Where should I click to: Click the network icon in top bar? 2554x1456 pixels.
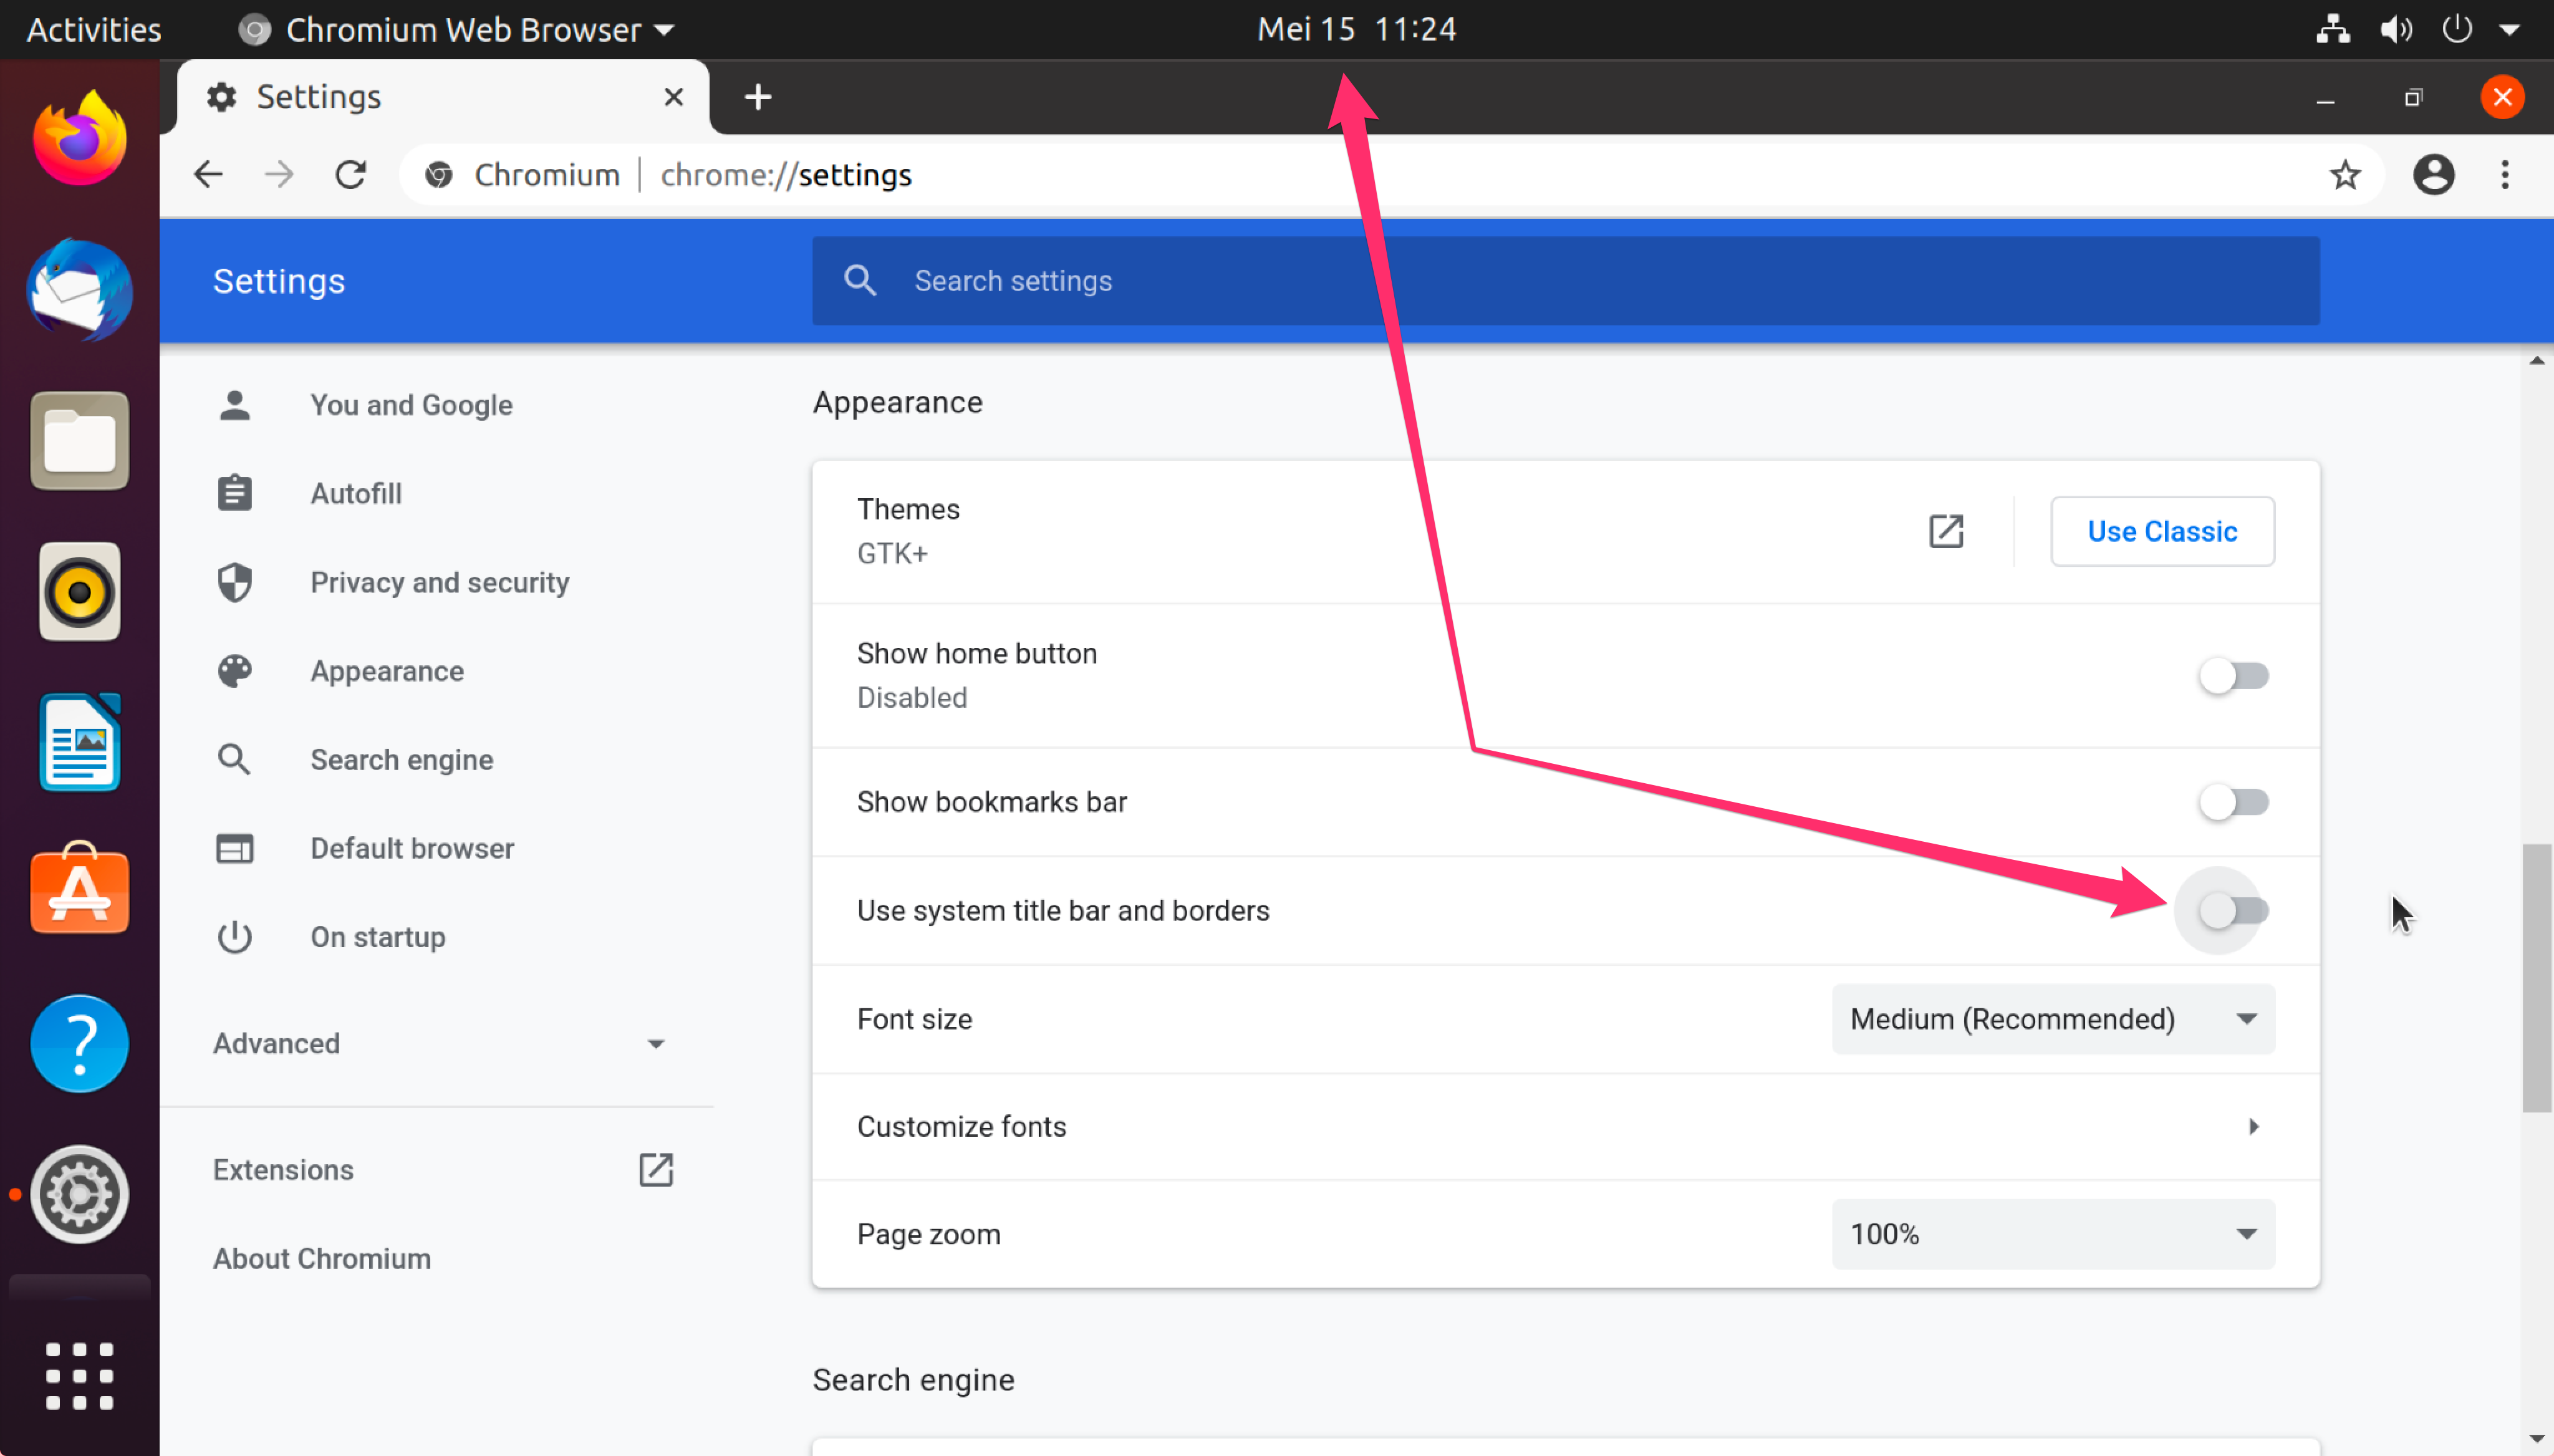click(2334, 29)
